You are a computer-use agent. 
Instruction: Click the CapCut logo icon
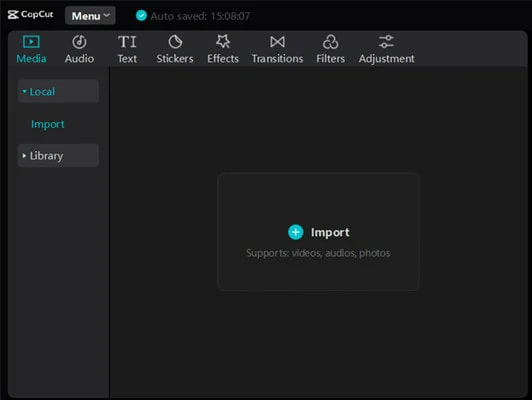[13, 15]
